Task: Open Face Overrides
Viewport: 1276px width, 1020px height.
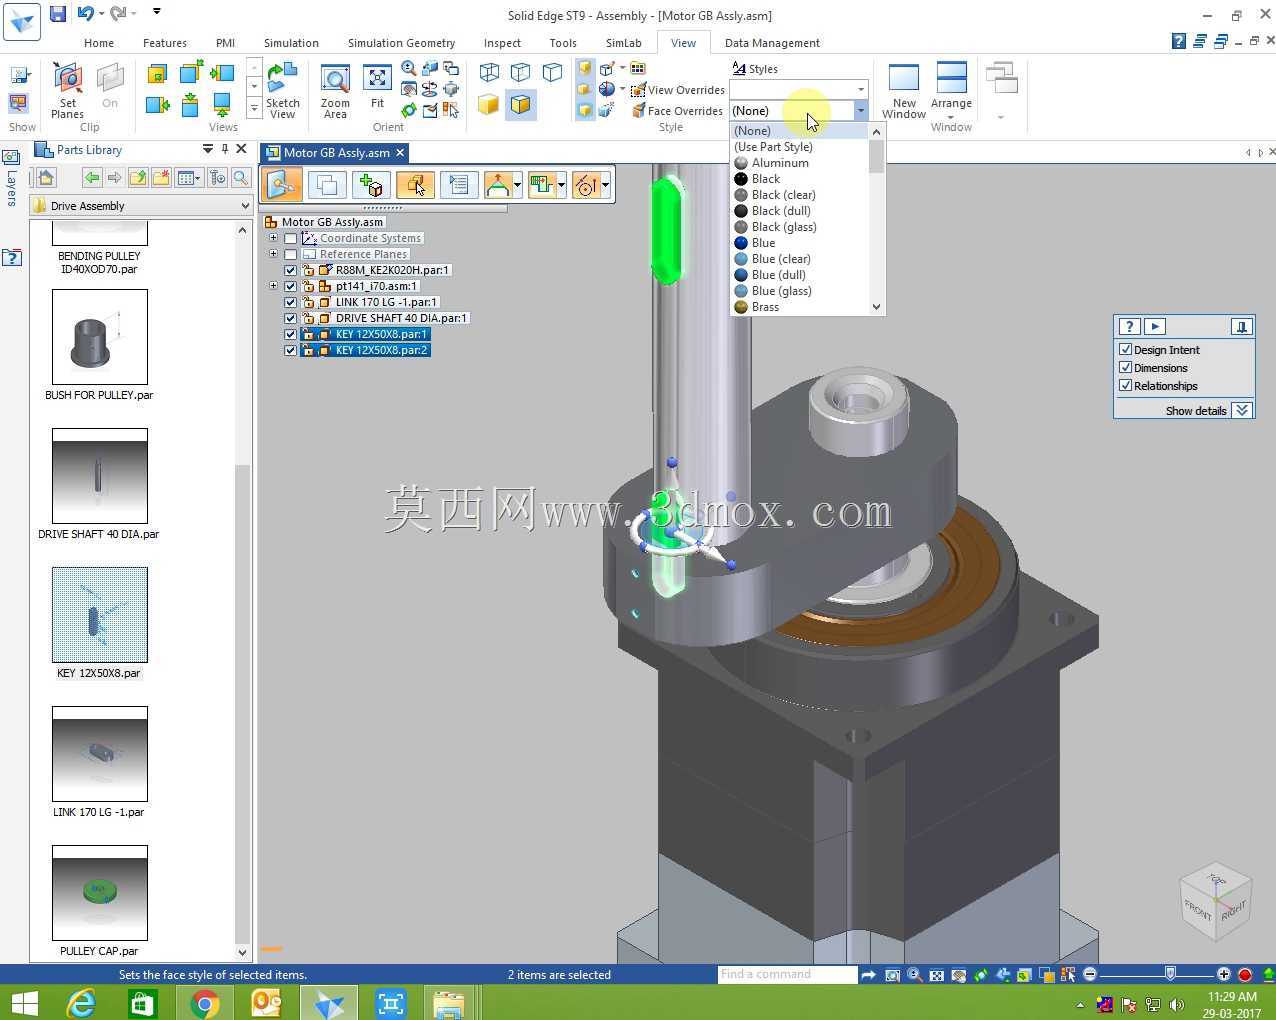Action: 677,111
